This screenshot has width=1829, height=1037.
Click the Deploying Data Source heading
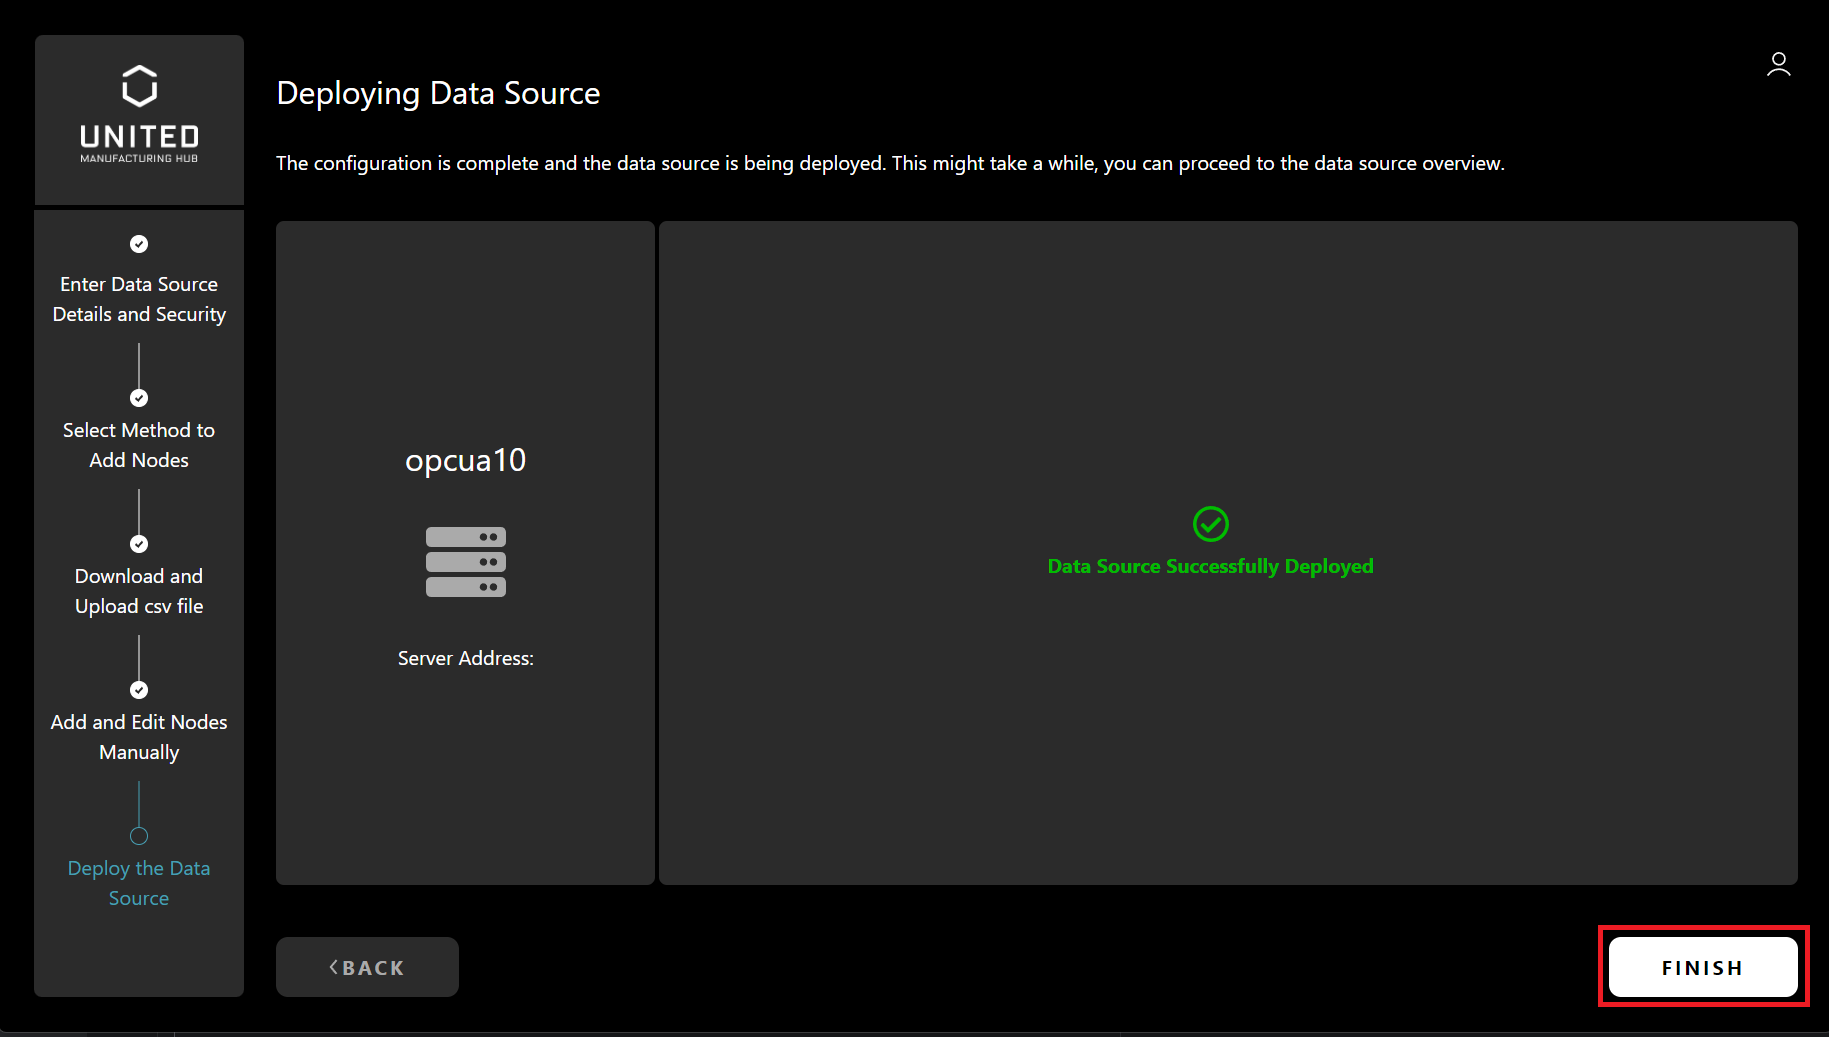pos(438,93)
